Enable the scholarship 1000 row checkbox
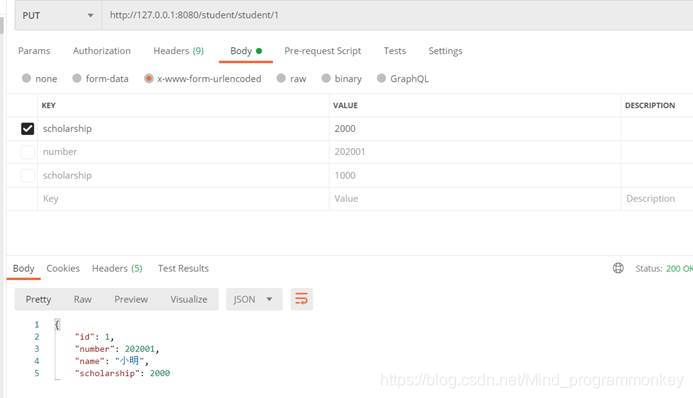The height and width of the screenshot is (398, 693). [27, 175]
